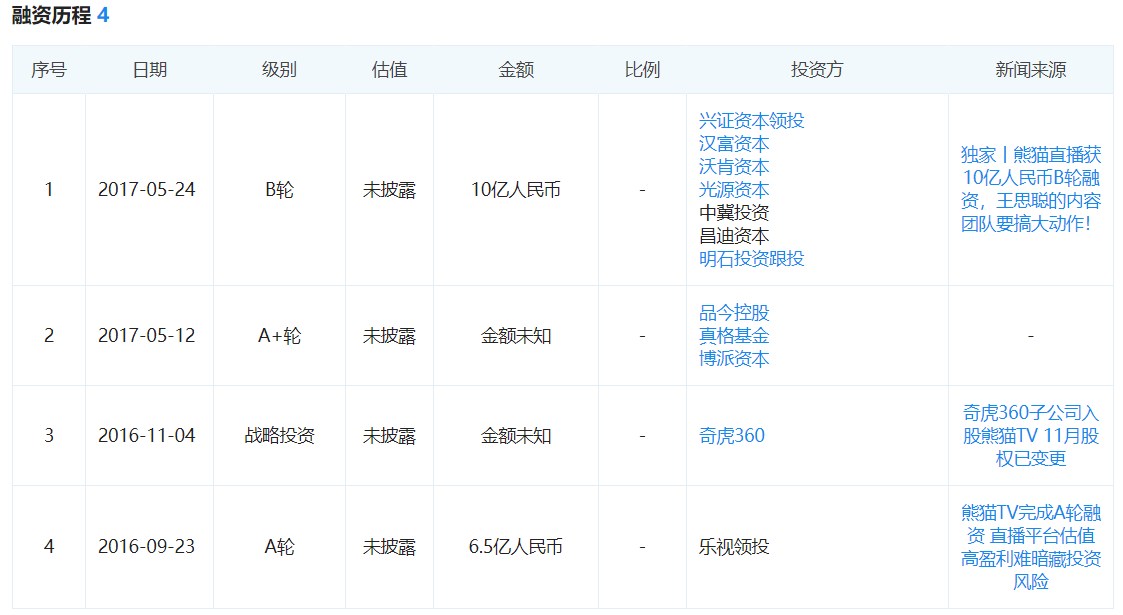This screenshot has height=615, width=1123.
Task: Open investor link 品今控股
Action: point(734,312)
